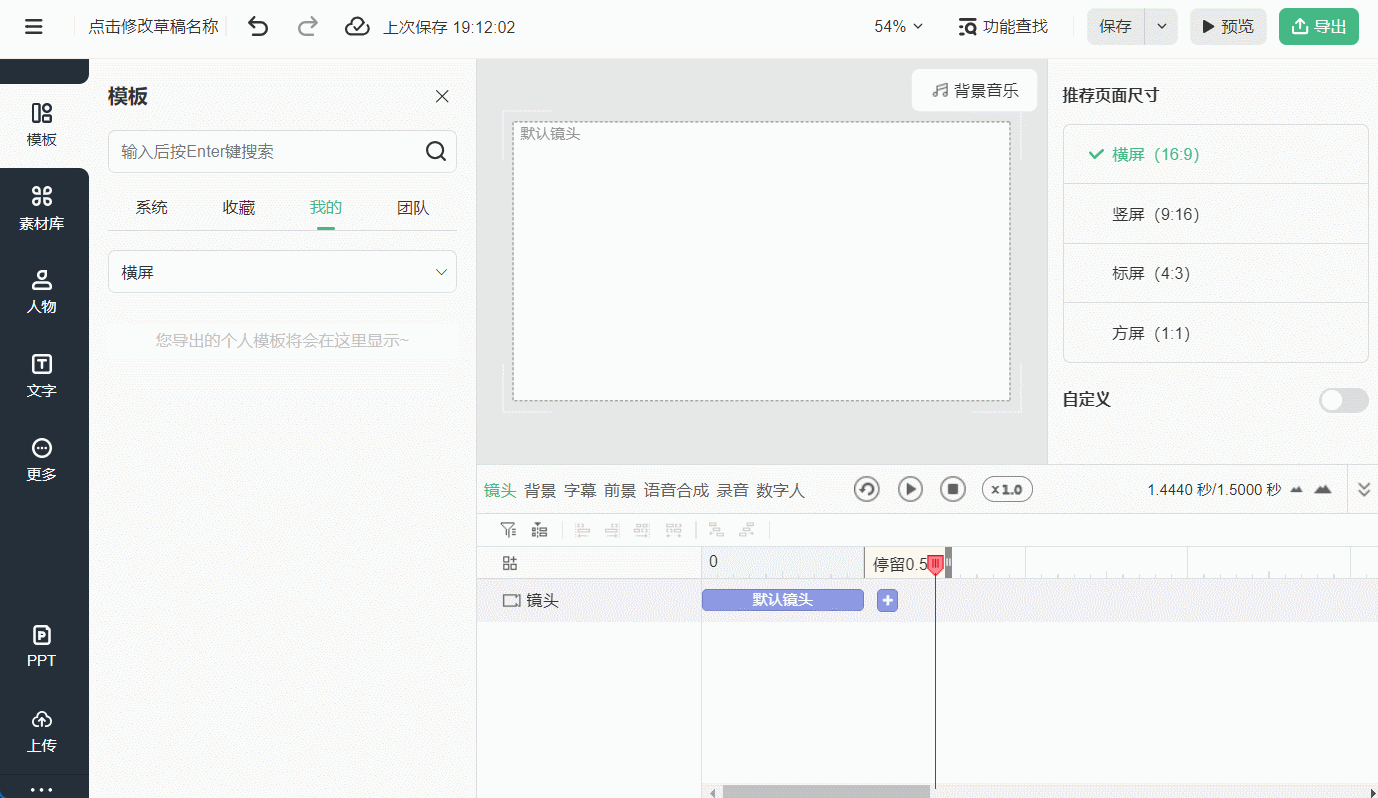Image resolution: width=1378 pixels, height=798 pixels.
Task: Replay from the beginning
Action: pyautogui.click(x=867, y=489)
